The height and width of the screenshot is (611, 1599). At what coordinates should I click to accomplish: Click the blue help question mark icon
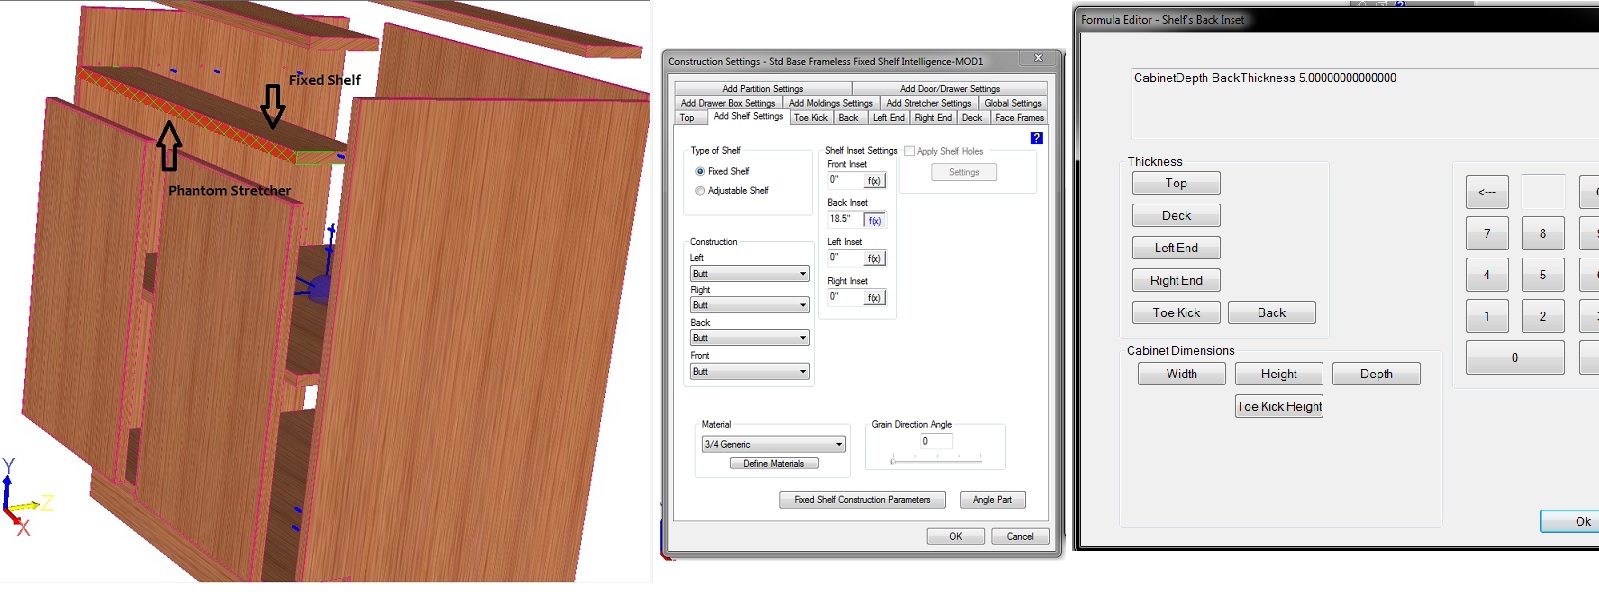pos(1036,138)
